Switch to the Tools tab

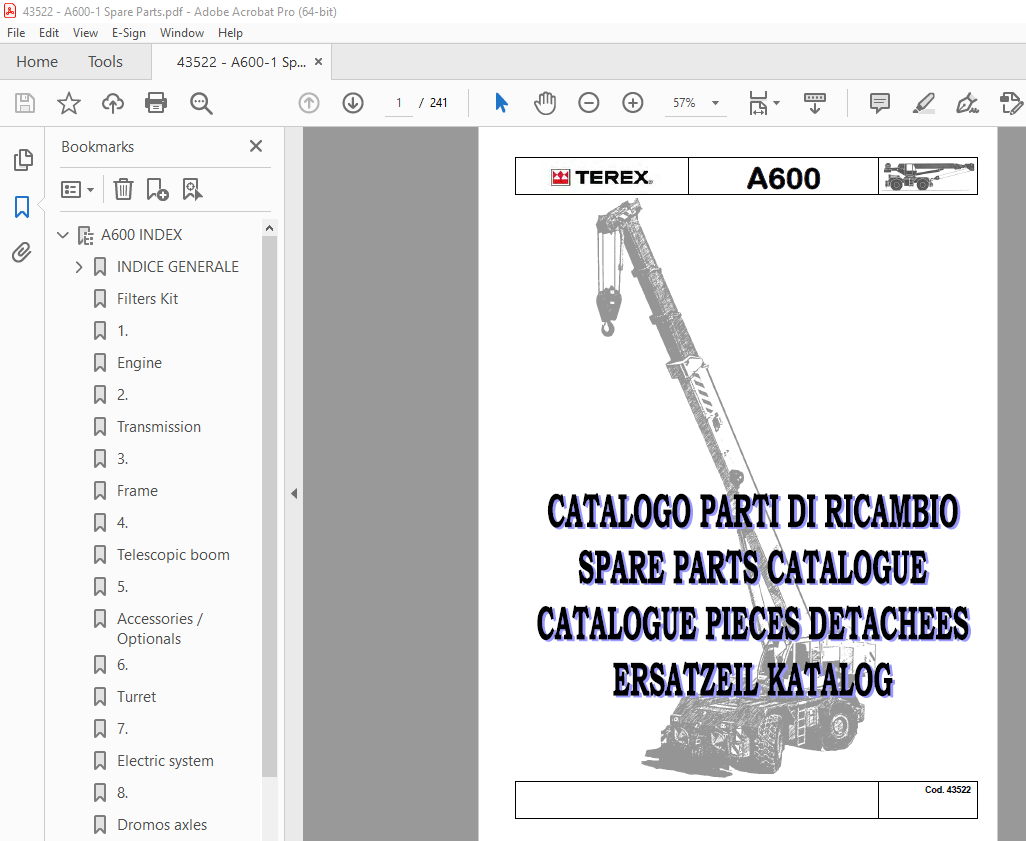pos(105,62)
